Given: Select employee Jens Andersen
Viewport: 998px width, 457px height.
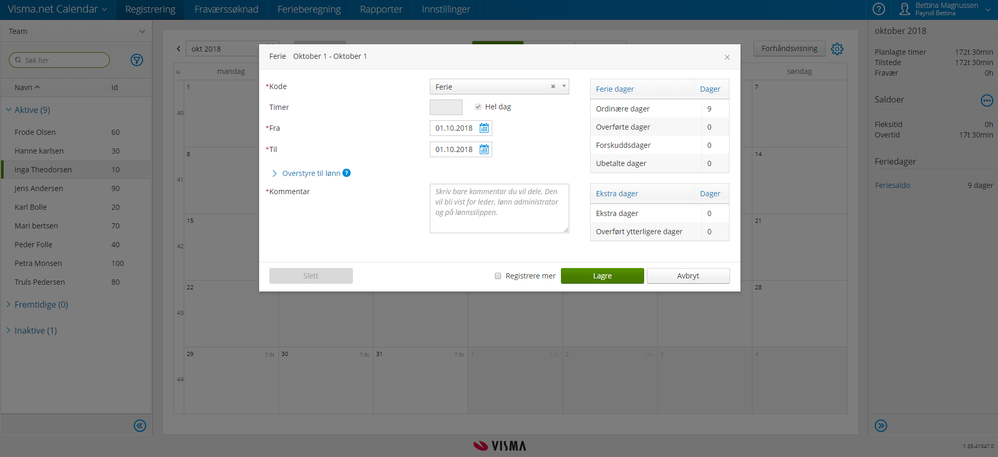Looking at the screenshot, I should [x=76, y=188].
